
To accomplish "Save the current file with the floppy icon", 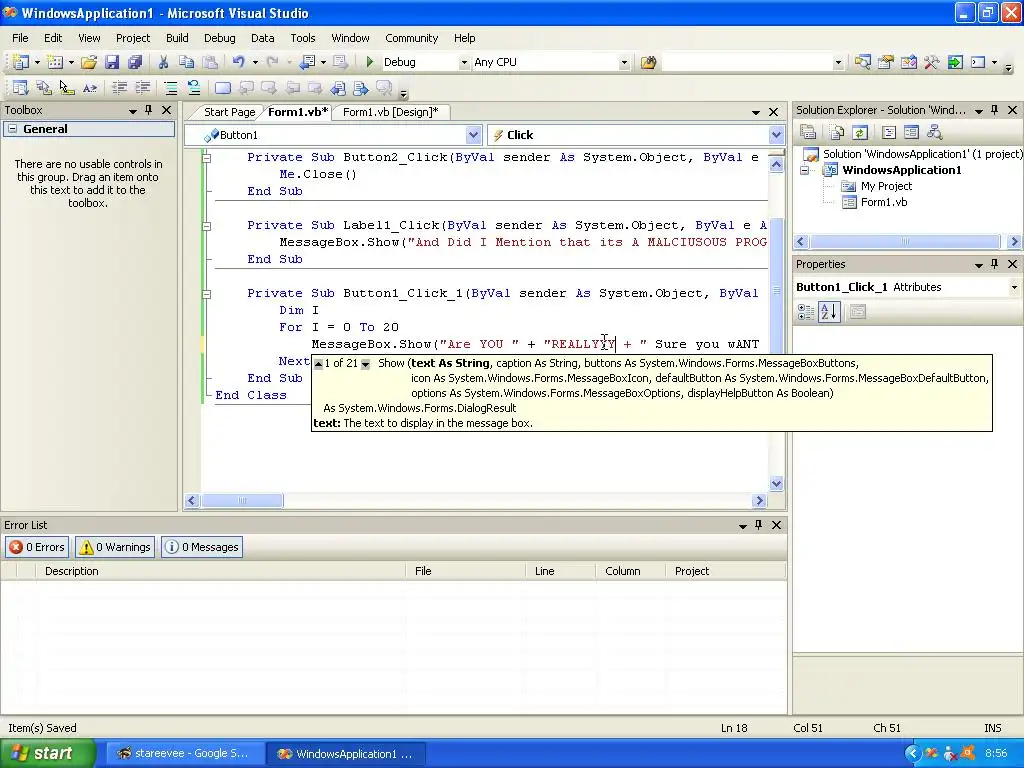I will click(x=112, y=62).
